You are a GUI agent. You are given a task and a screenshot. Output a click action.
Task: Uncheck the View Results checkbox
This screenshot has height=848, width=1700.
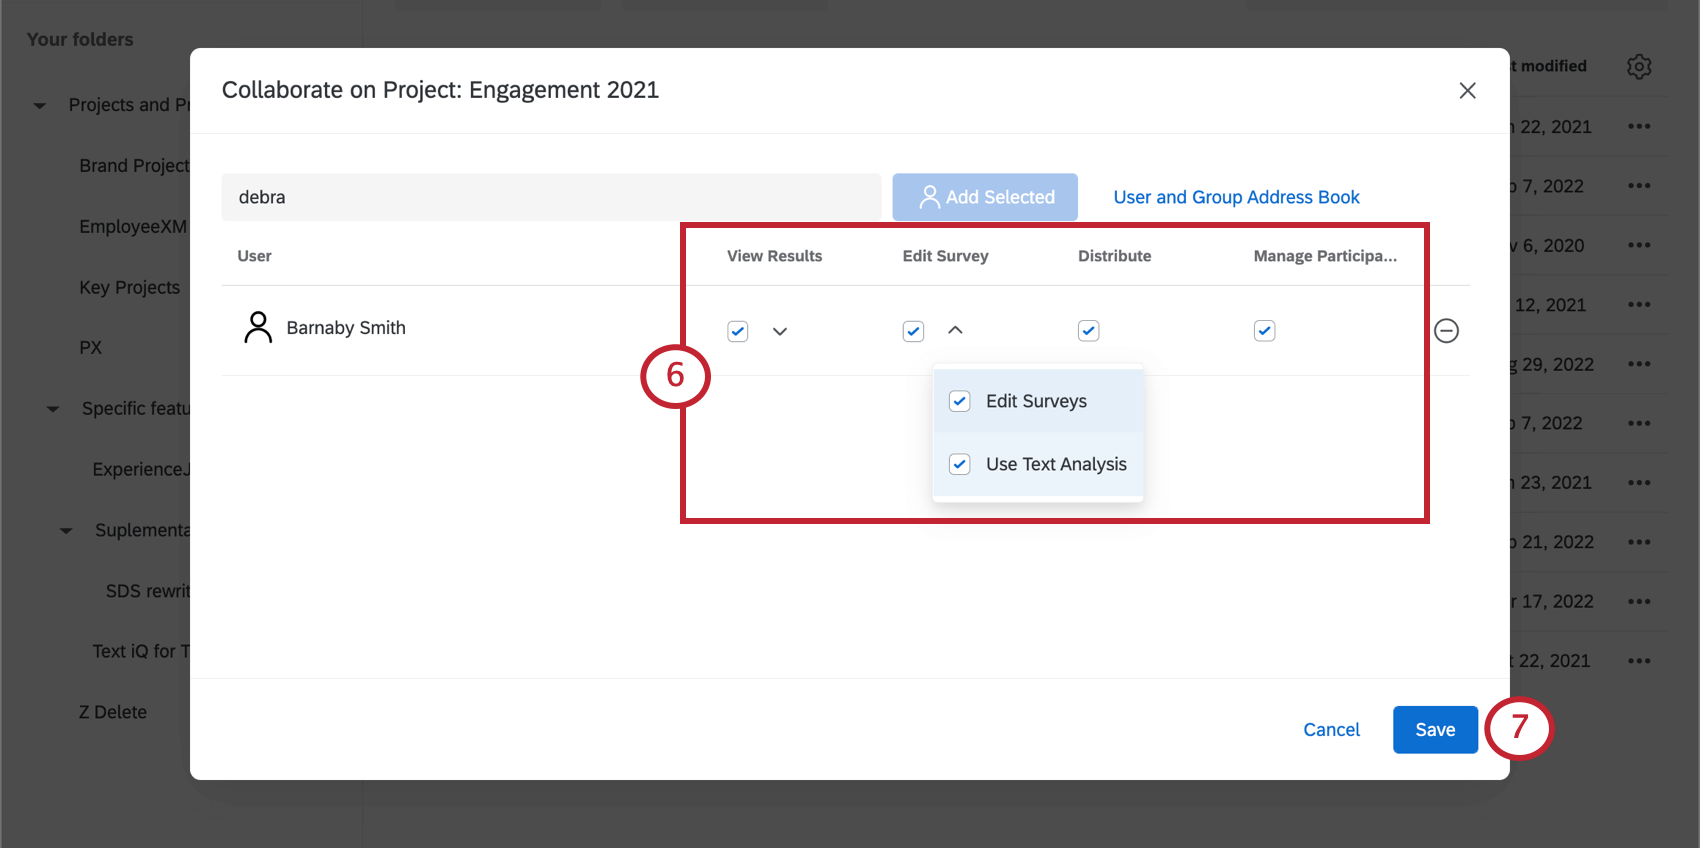pyautogui.click(x=738, y=331)
